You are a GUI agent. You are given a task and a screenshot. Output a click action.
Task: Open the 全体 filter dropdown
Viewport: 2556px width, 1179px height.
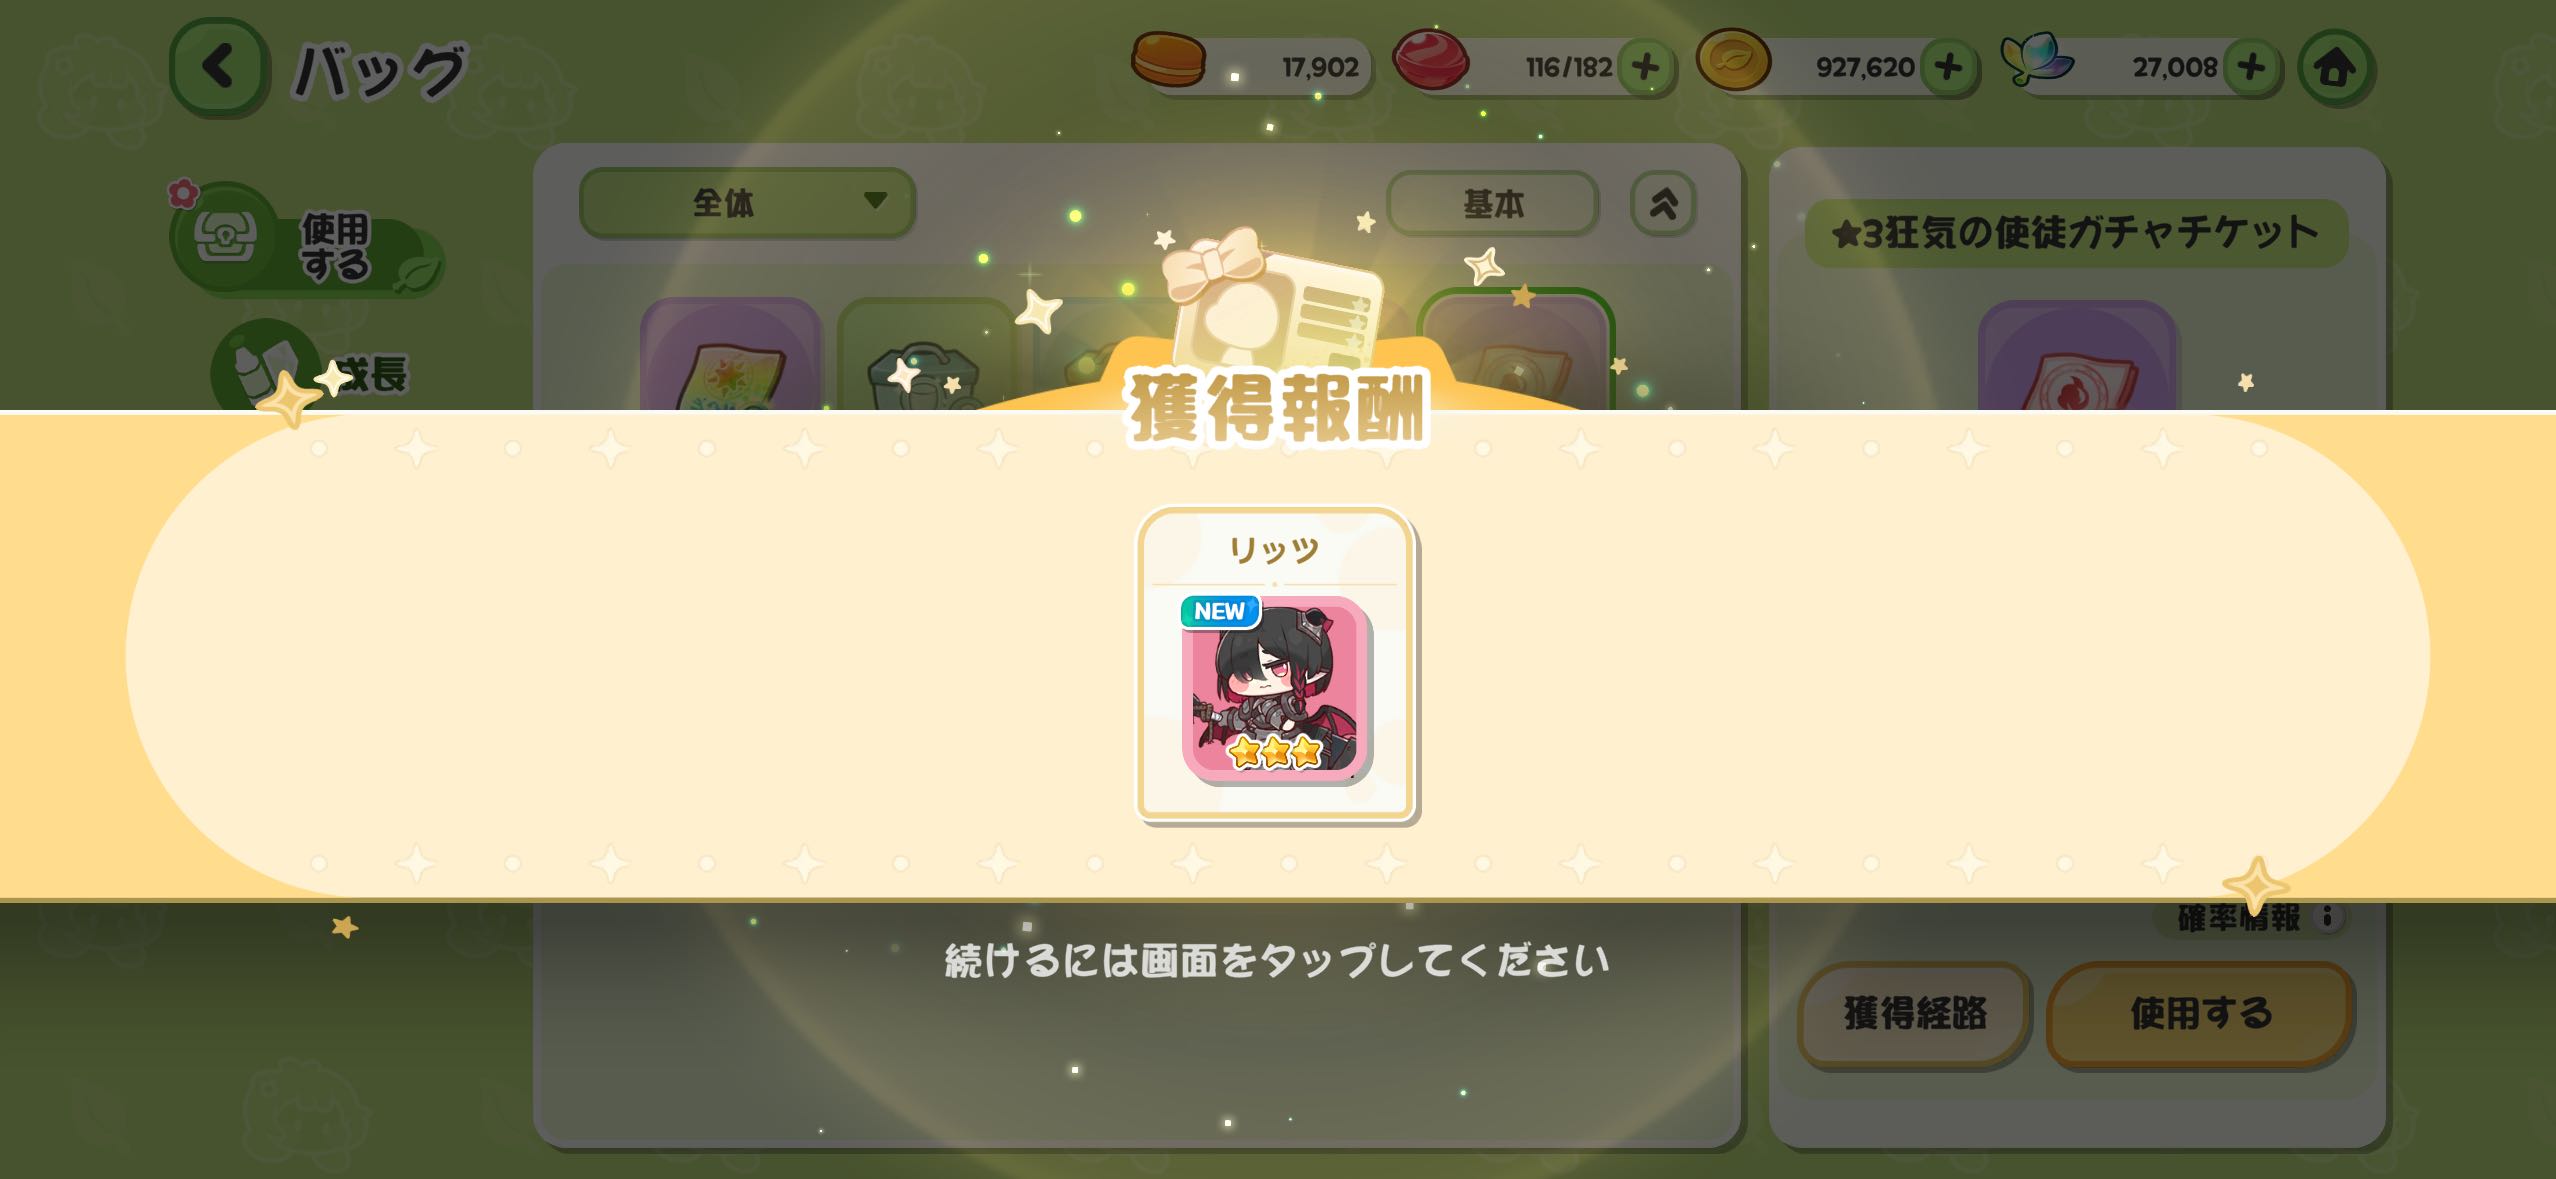coord(747,203)
